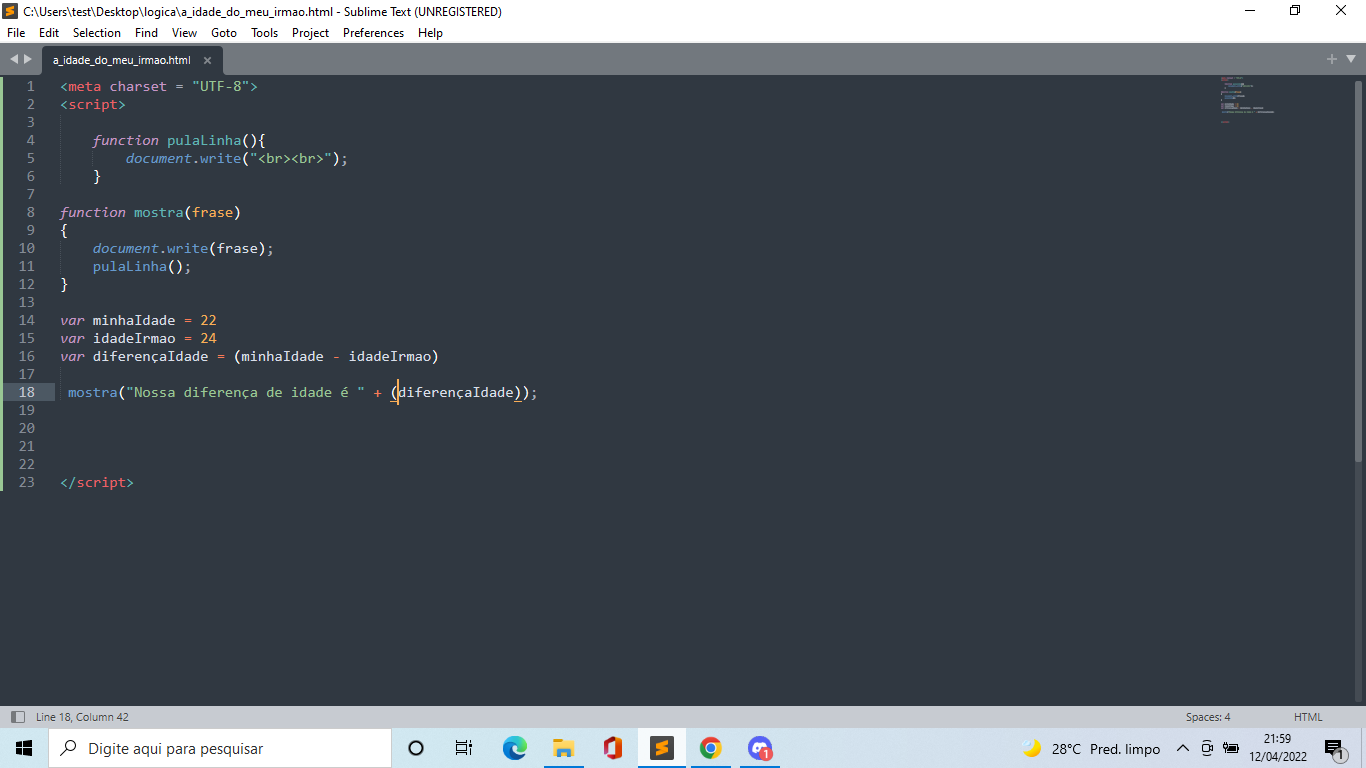Open the Edit menu
This screenshot has width=1366, height=768.
tap(49, 33)
